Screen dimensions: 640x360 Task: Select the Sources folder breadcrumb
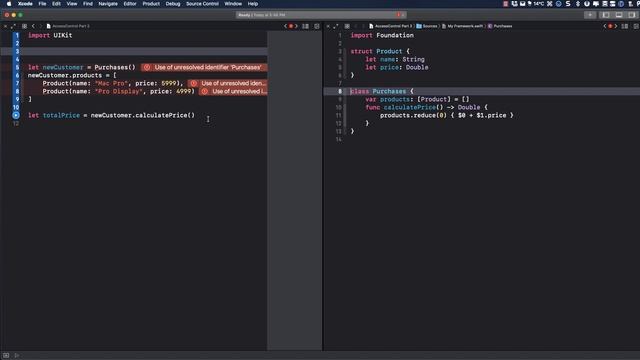(x=427, y=26)
